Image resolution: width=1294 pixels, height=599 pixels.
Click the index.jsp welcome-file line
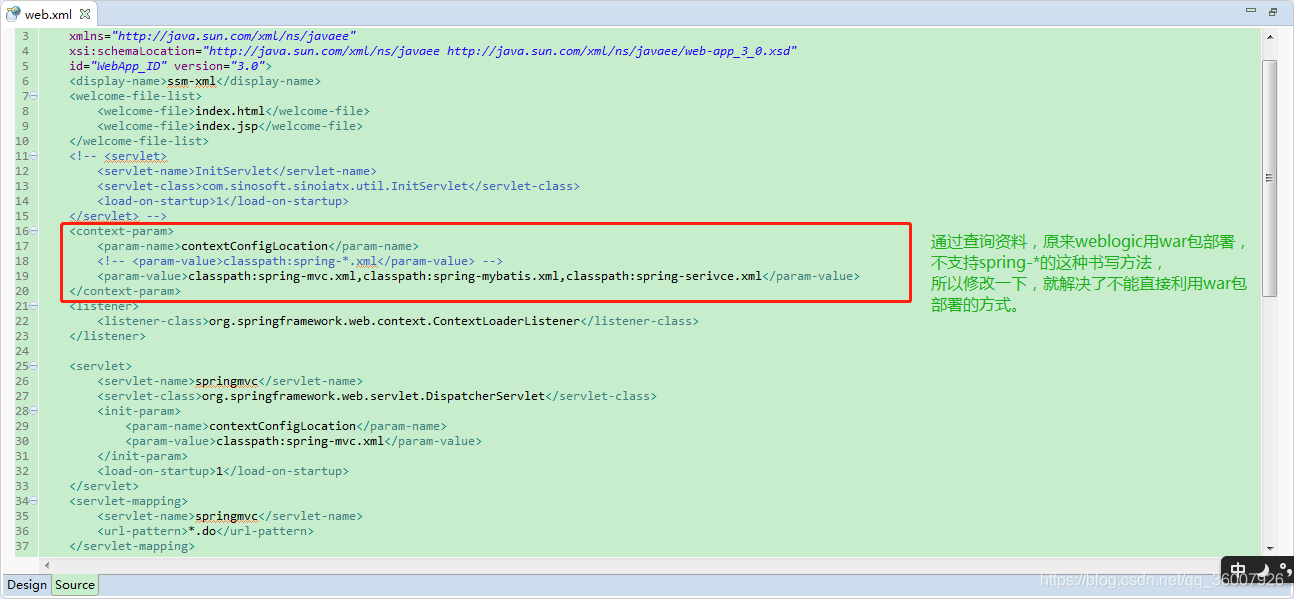229,126
